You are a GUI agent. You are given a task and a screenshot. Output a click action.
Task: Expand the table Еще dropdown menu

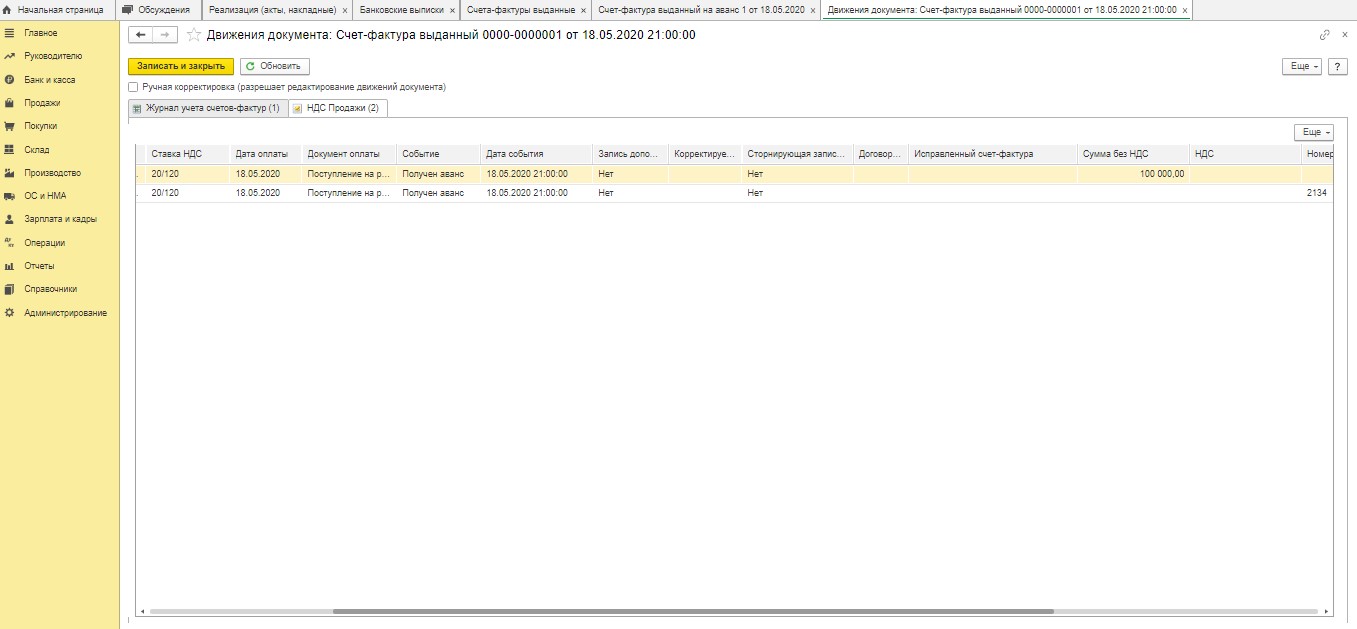pos(1314,132)
